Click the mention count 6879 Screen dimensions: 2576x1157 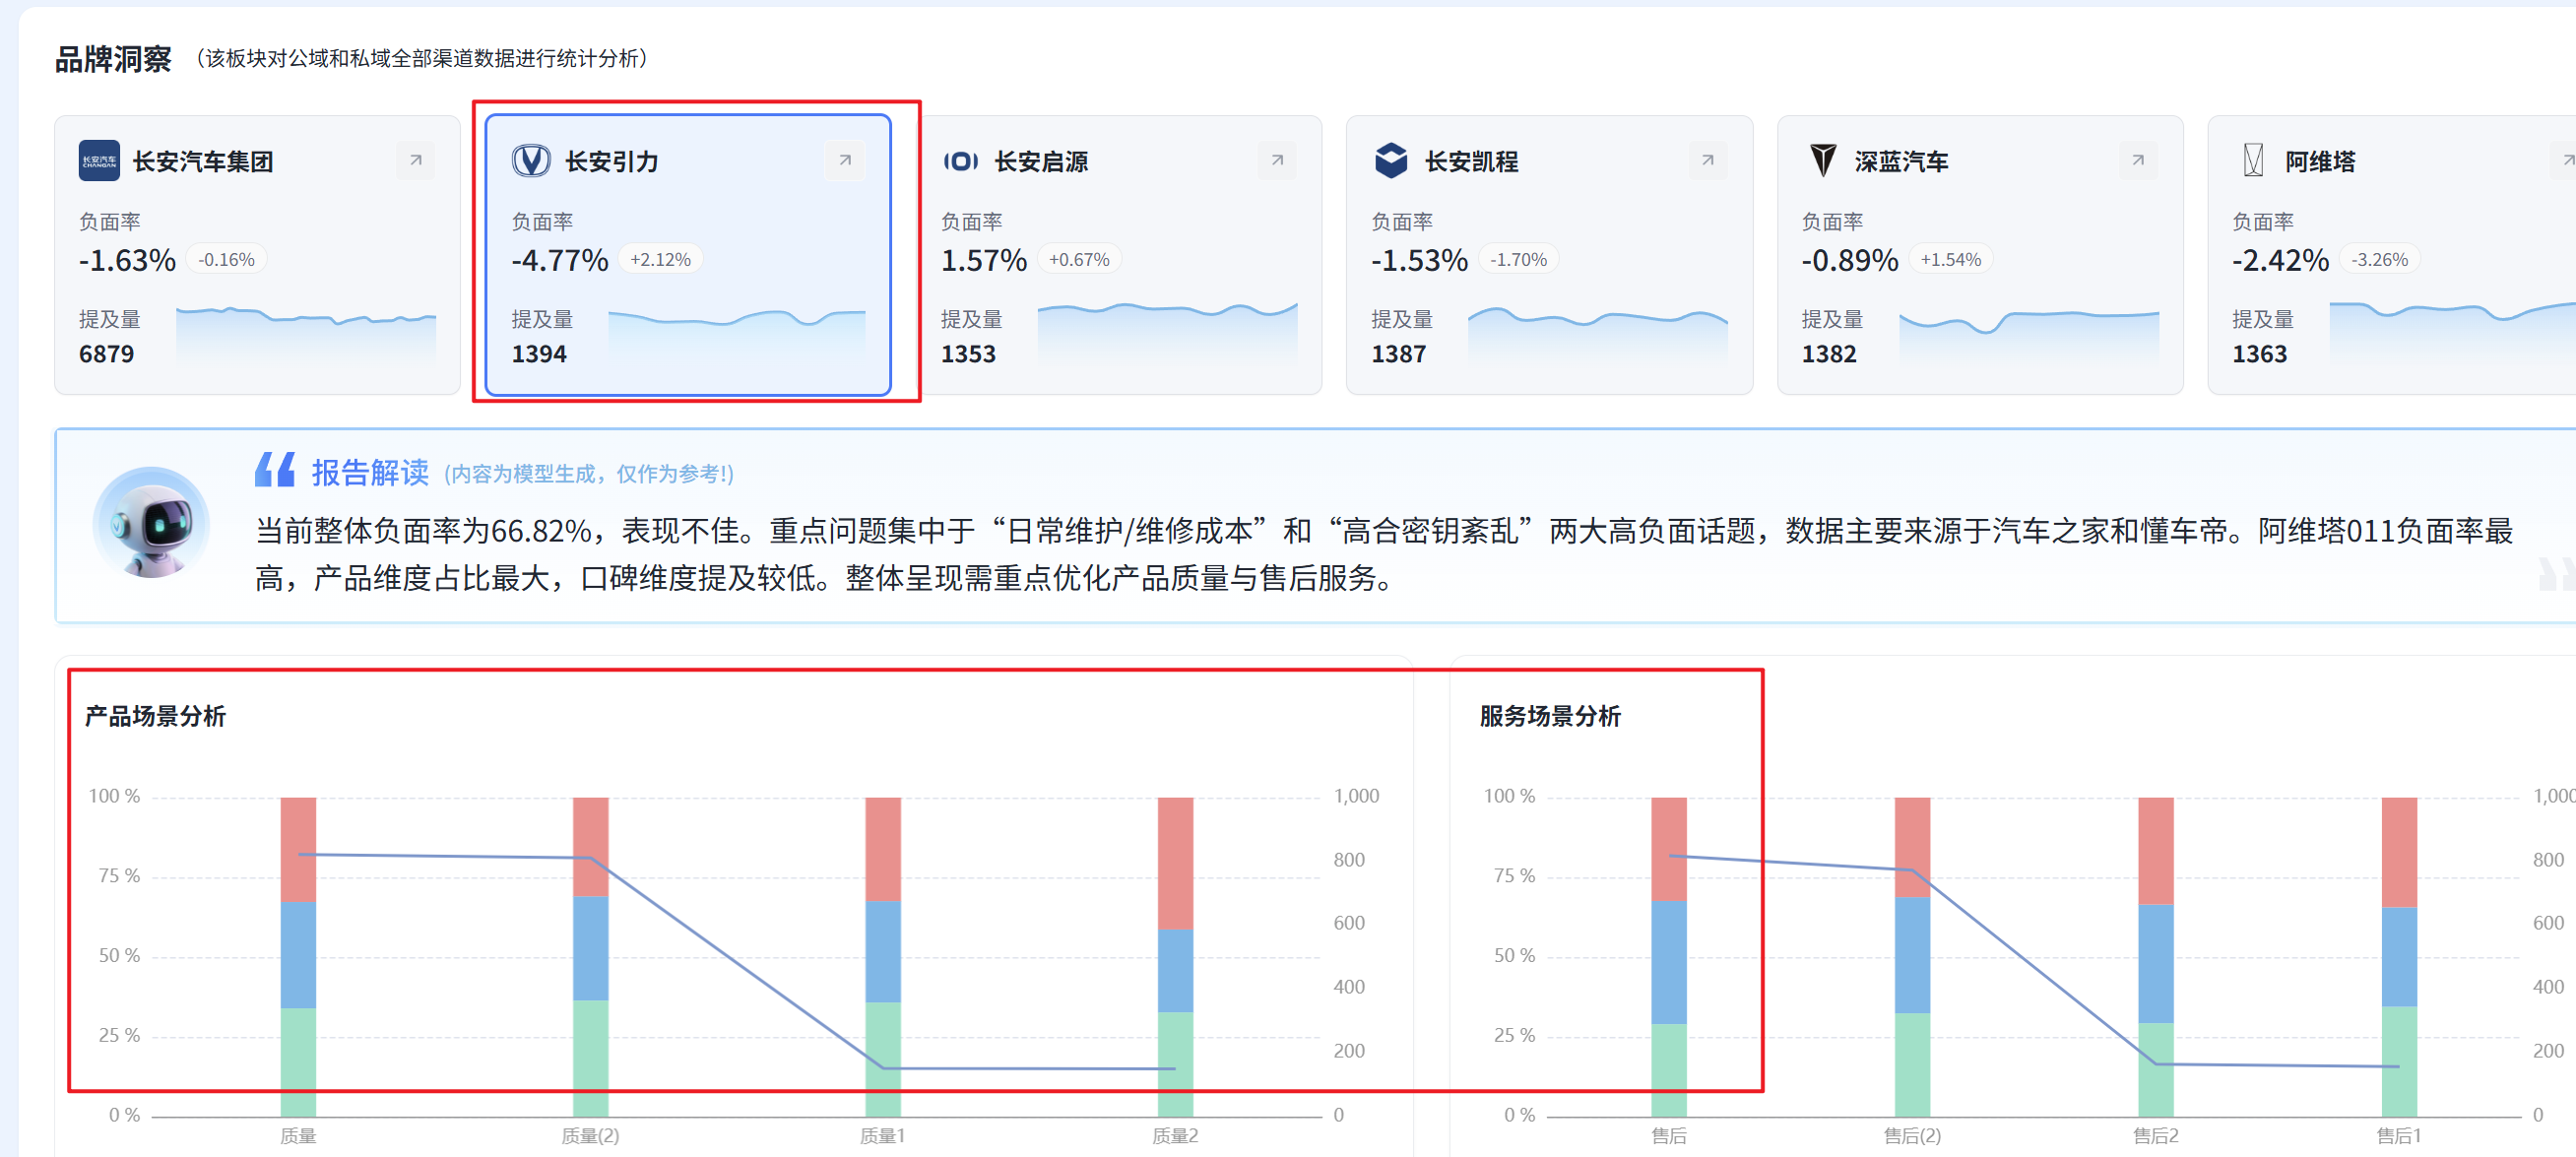106,354
